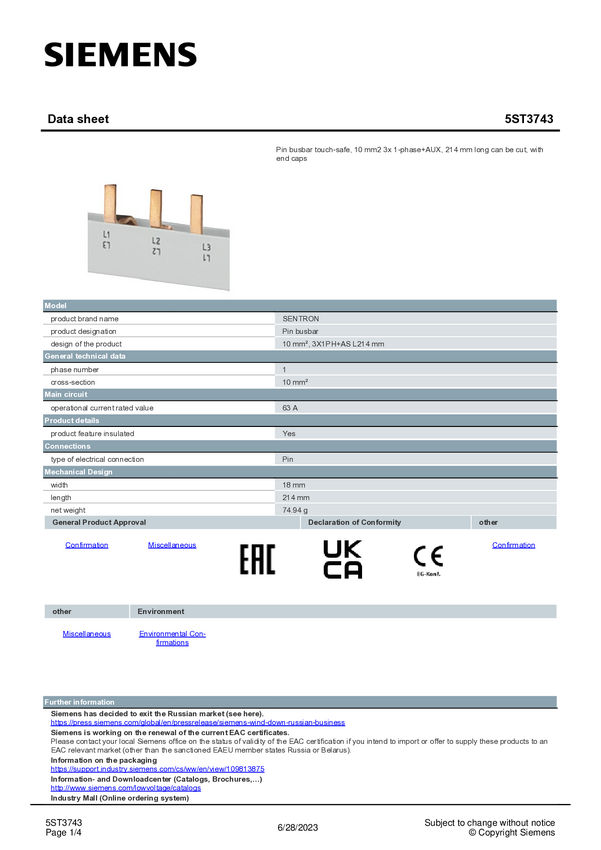Click the 'cross-section' row label
Screen dimensions: 601x850
[73, 382]
